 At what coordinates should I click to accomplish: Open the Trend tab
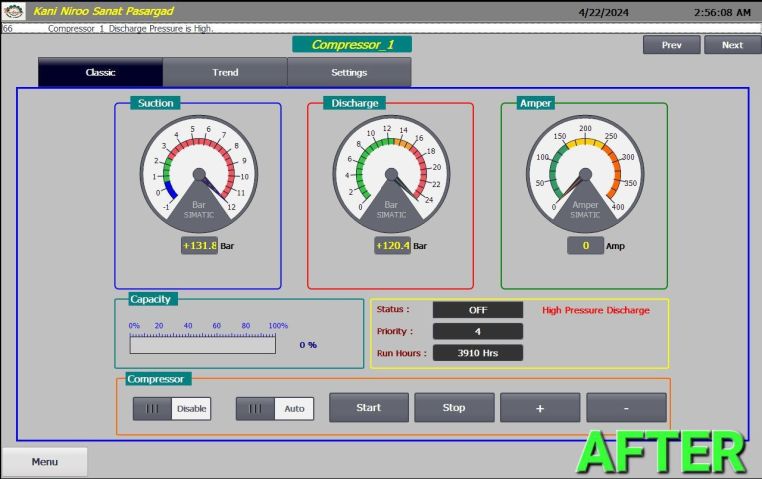coord(225,72)
